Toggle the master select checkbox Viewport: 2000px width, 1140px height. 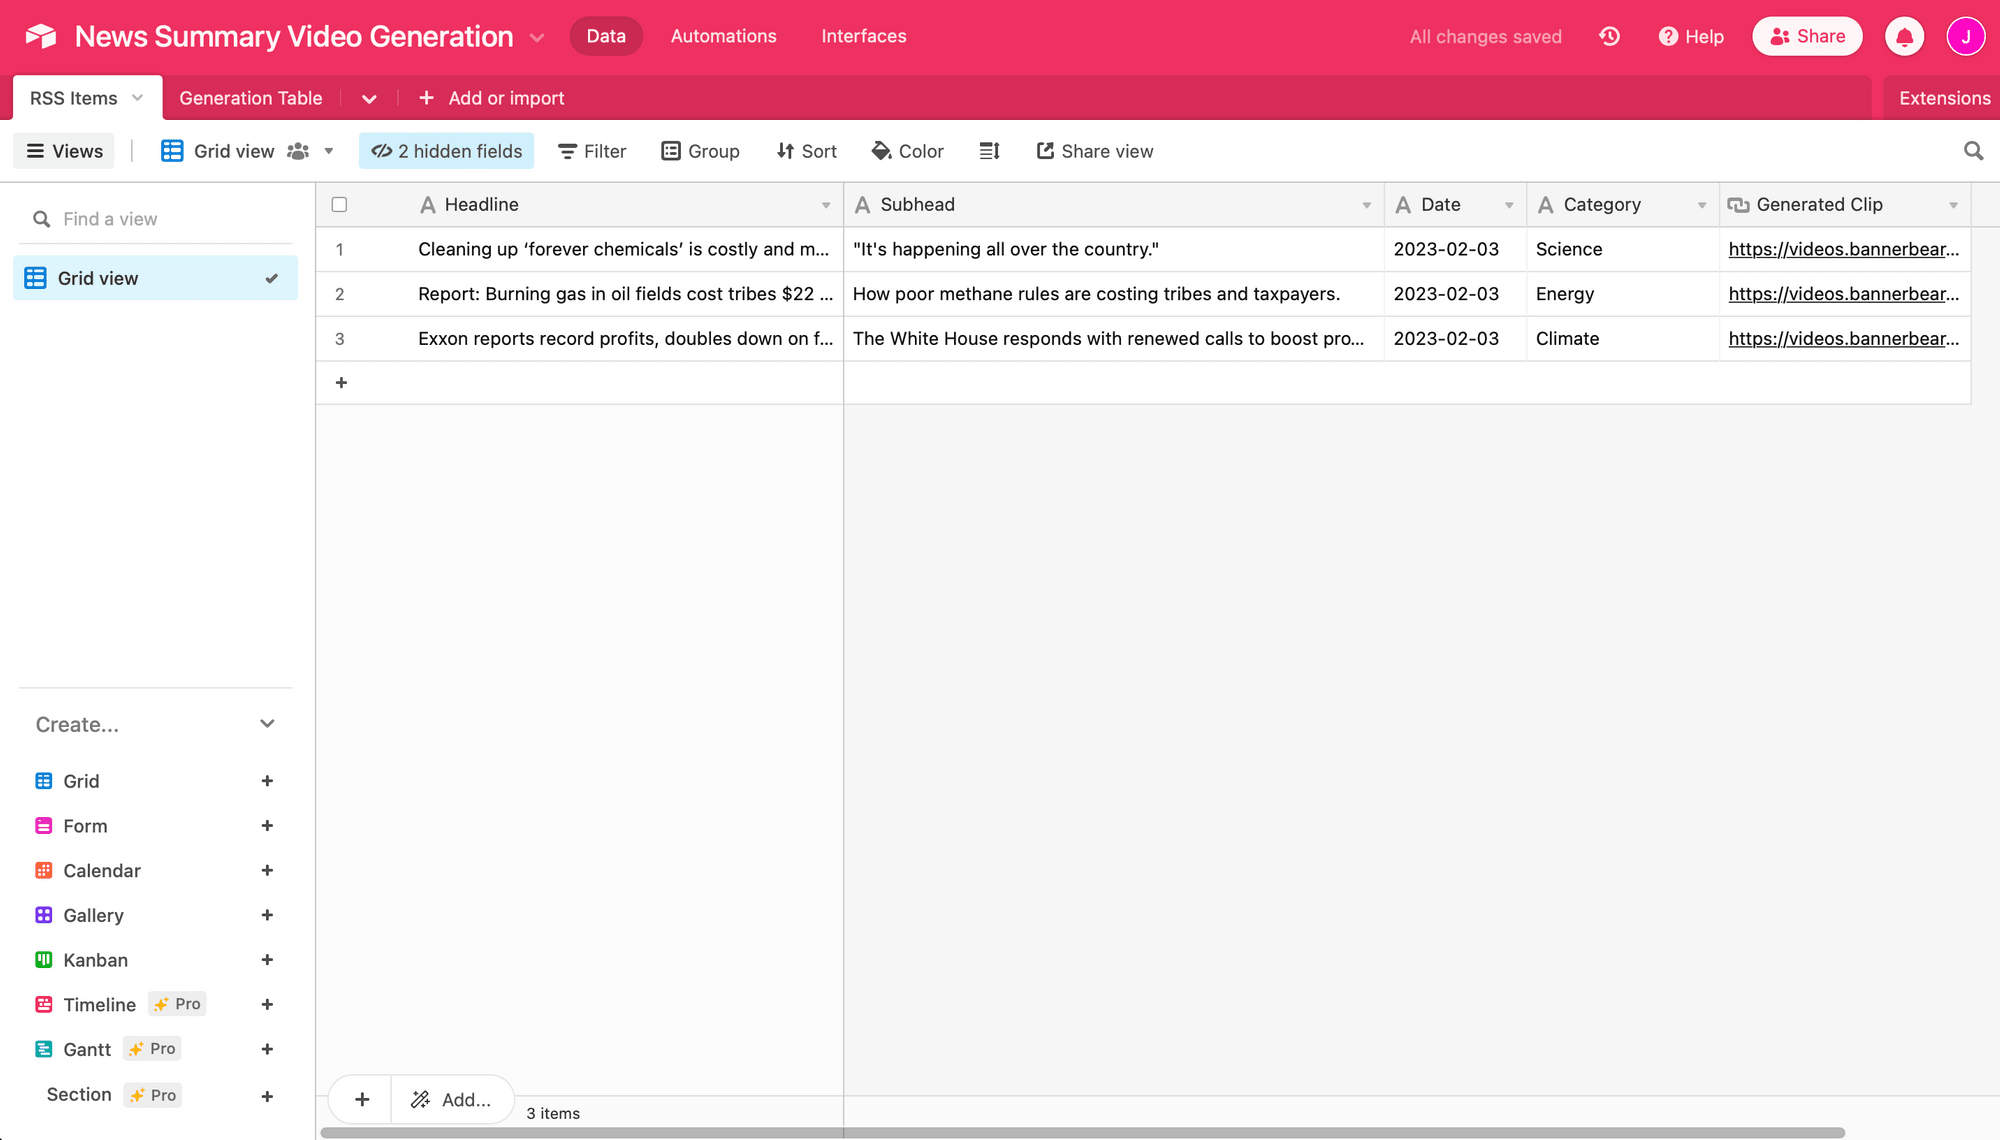[x=339, y=205]
